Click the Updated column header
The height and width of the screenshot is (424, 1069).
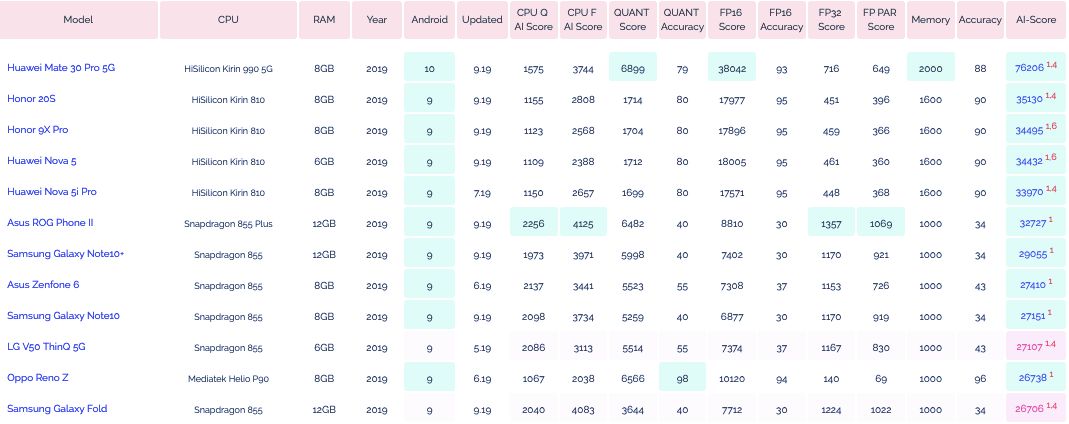482,20
